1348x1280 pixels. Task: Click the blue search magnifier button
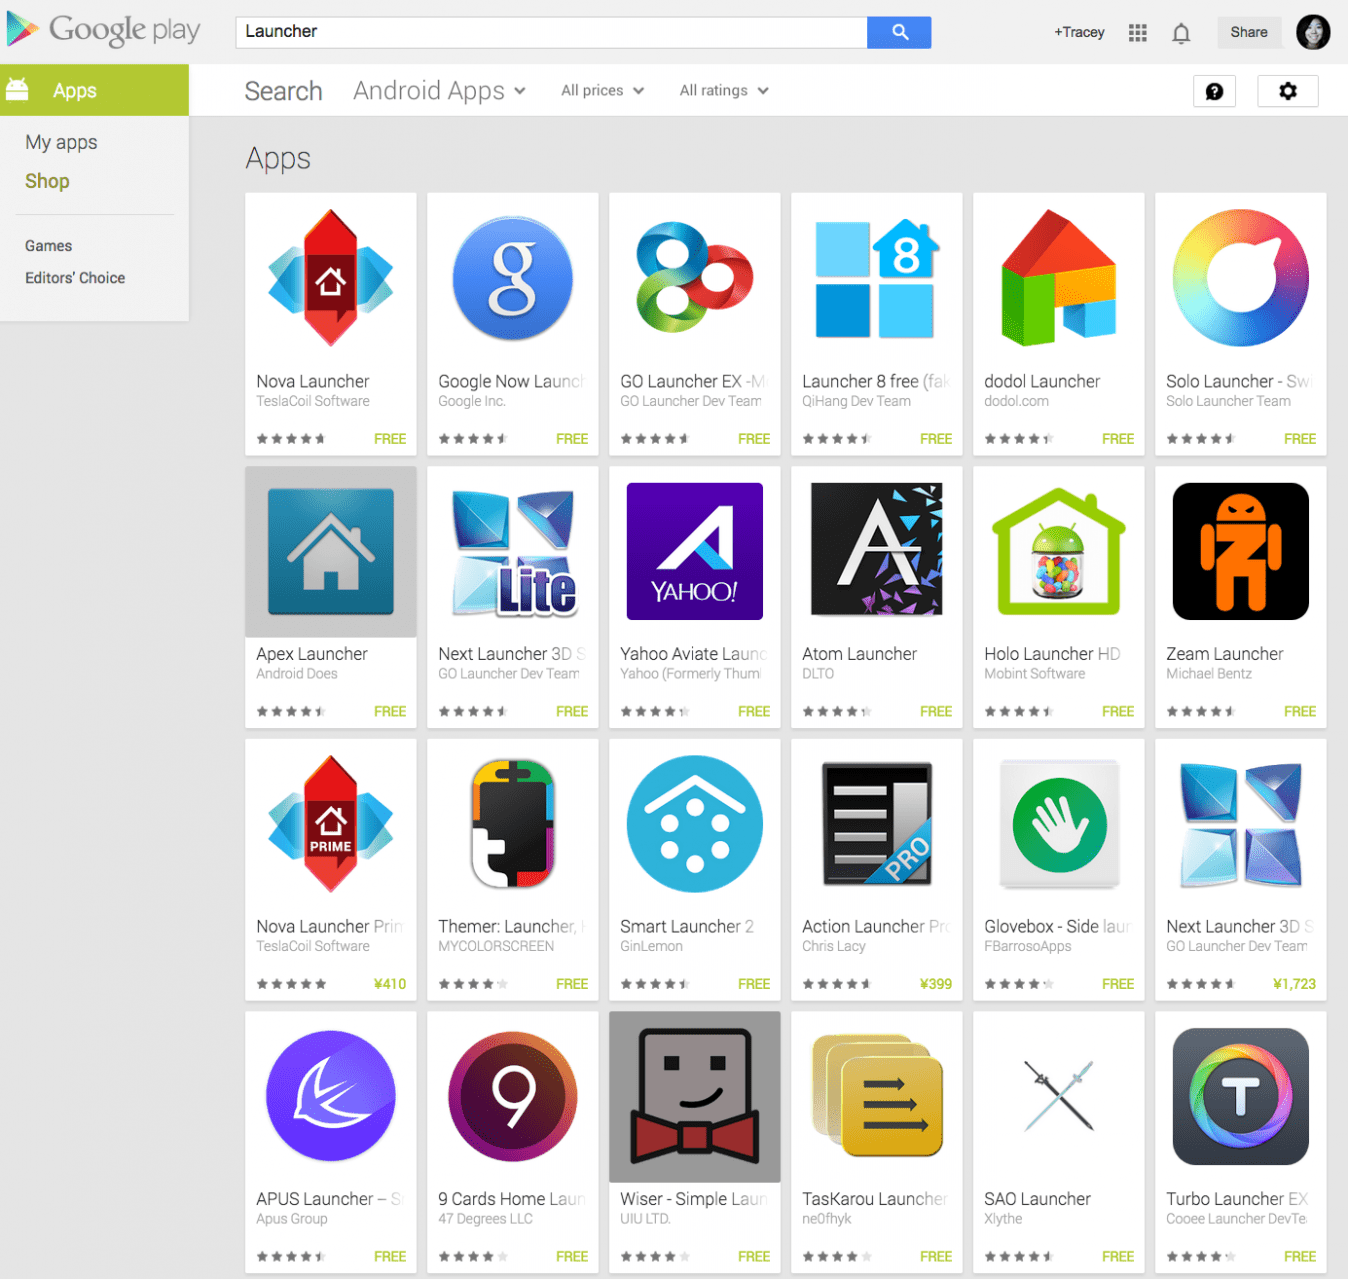(899, 32)
